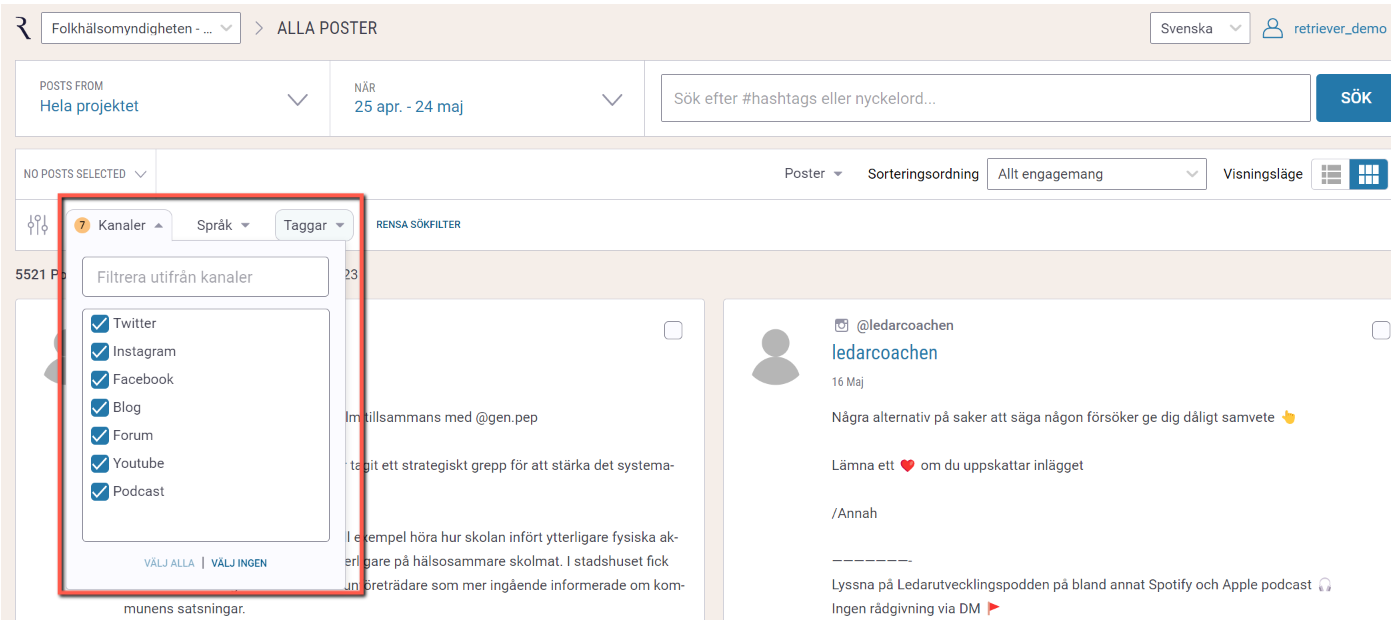Uncheck the Instagram channel checkbox
The image size is (1391, 624).
[100, 351]
